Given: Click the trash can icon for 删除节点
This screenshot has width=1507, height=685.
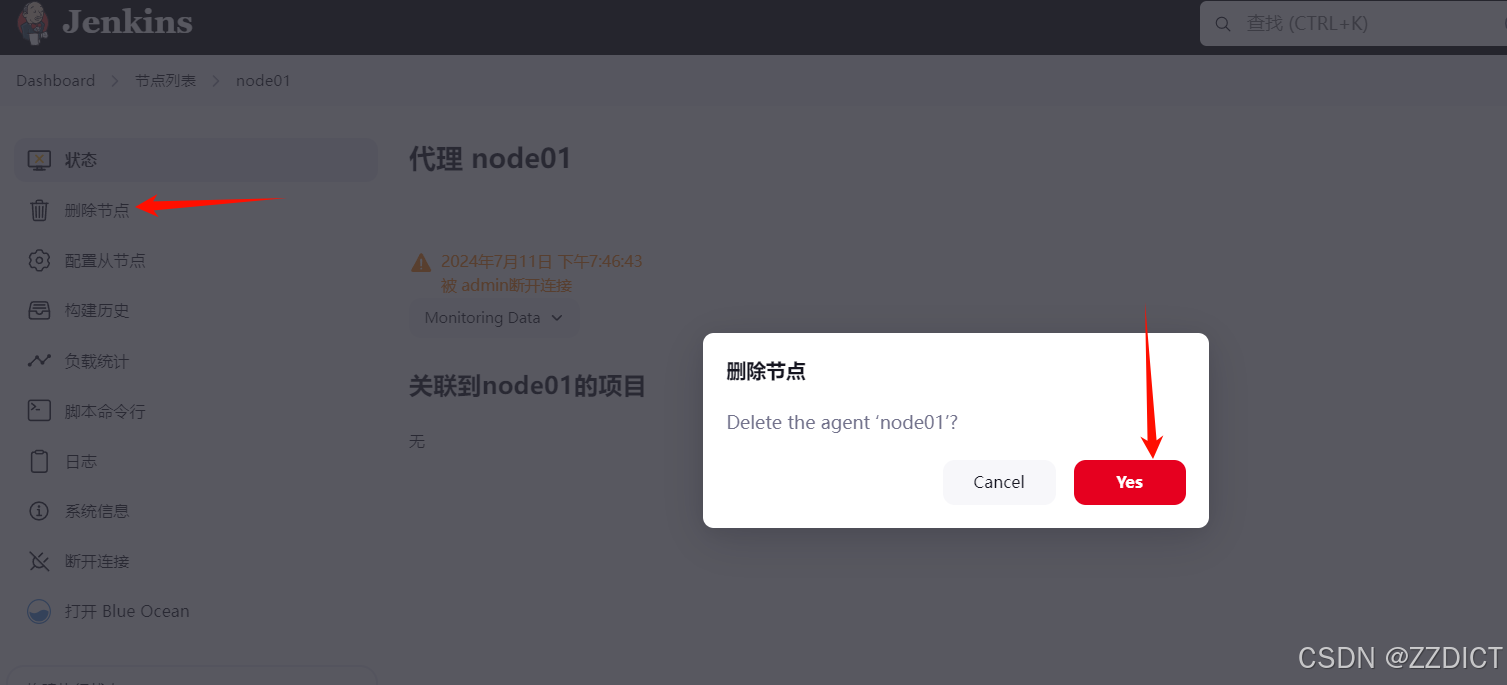Looking at the screenshot, I should click(x=39, y=210).
